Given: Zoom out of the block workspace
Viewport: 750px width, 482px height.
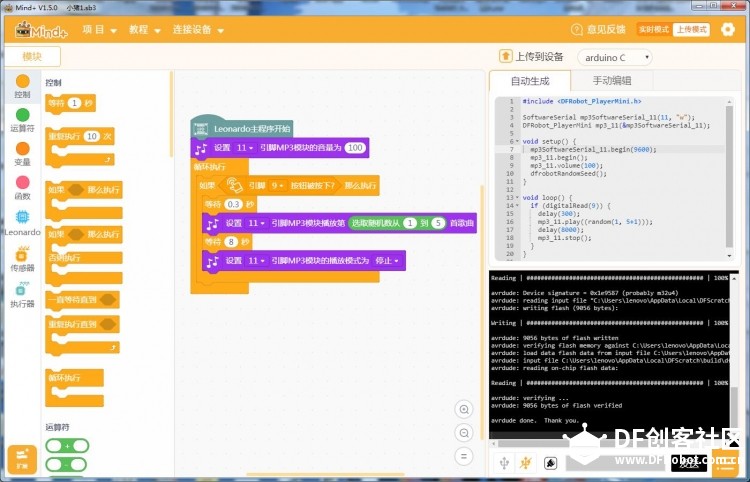Looking at the screenshot, I should pyautogui.click(x=463, y=433).
